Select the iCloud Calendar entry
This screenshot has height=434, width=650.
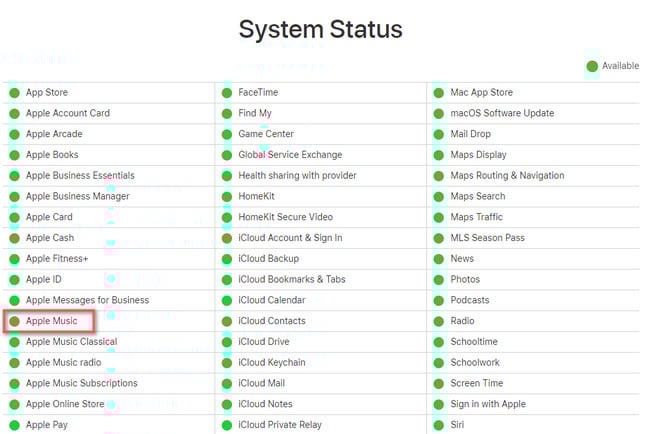[x=272, y=300]
